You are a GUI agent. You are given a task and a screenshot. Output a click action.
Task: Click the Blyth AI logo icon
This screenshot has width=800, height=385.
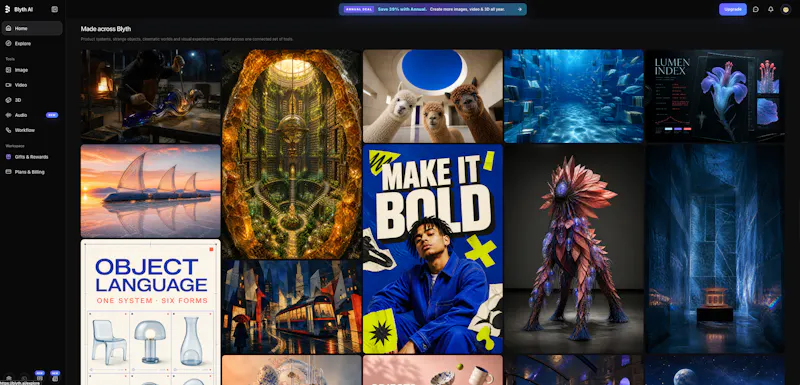tap(7, 9)
